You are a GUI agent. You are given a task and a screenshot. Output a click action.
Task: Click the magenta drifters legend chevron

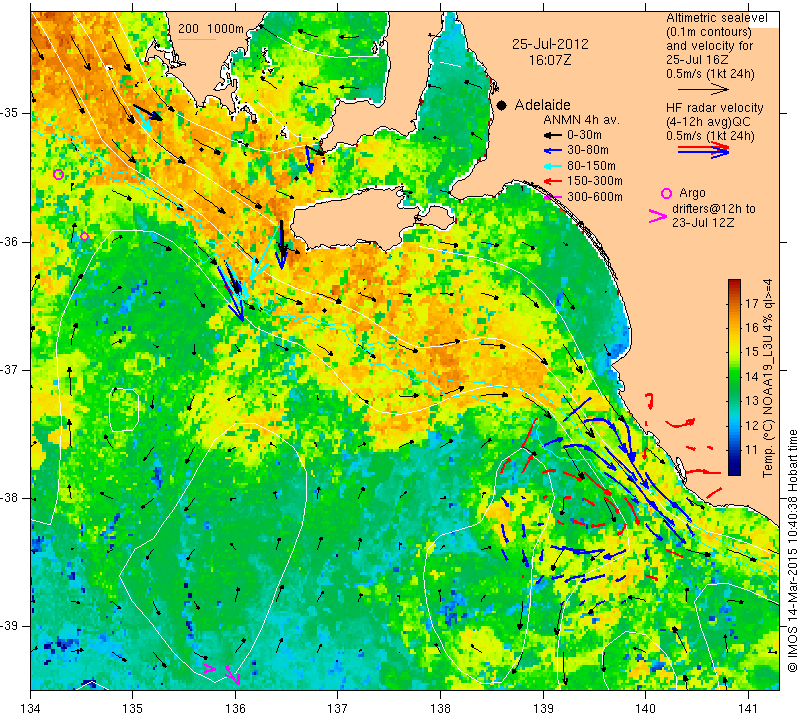(658, 216)
